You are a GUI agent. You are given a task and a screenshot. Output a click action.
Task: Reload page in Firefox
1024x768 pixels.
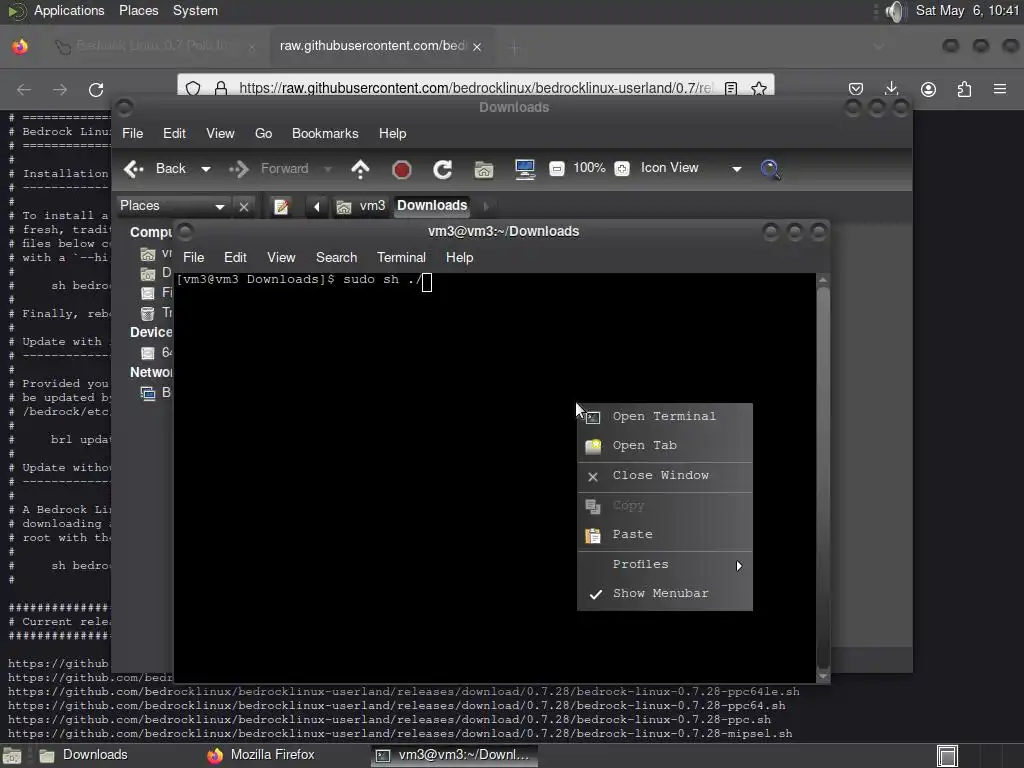pos(96,89)
